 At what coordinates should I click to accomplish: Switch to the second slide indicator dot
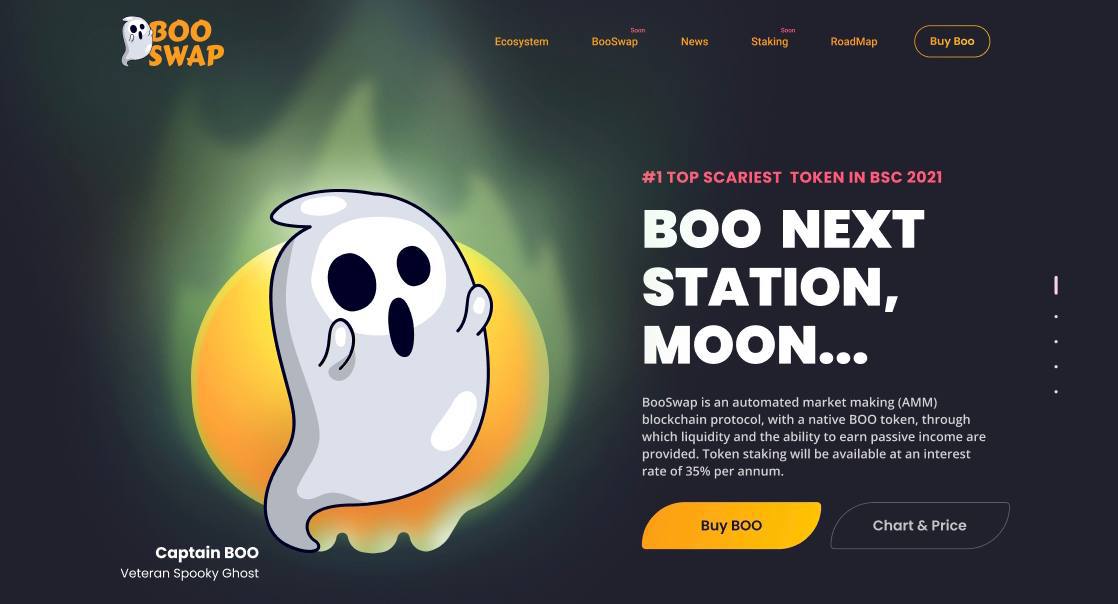[1056, 317]
